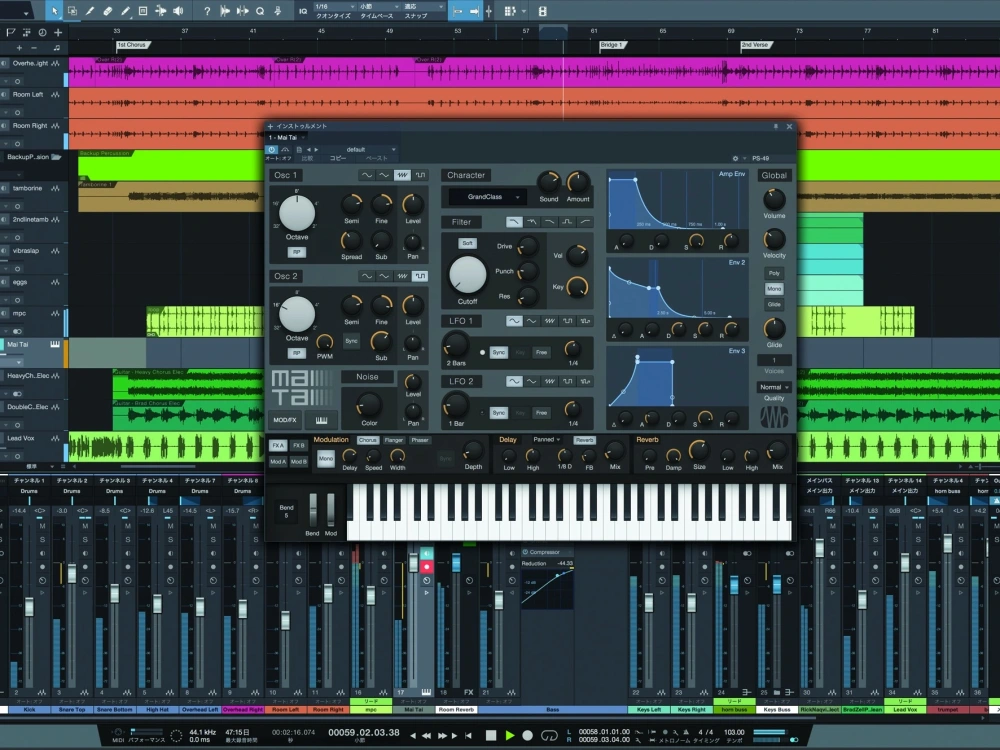Switch to the FX B tab
This screenshot has width=1000, height=750.
point(298,446)
